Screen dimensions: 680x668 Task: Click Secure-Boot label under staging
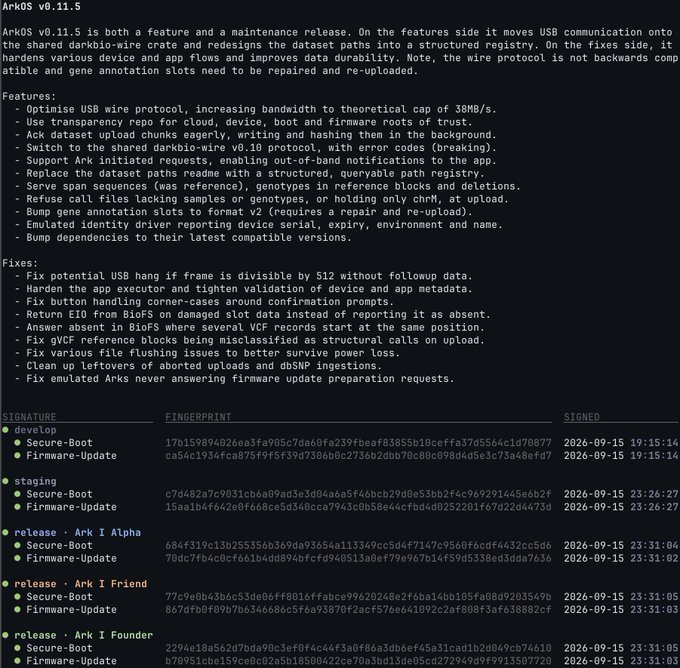click(59, 494)
